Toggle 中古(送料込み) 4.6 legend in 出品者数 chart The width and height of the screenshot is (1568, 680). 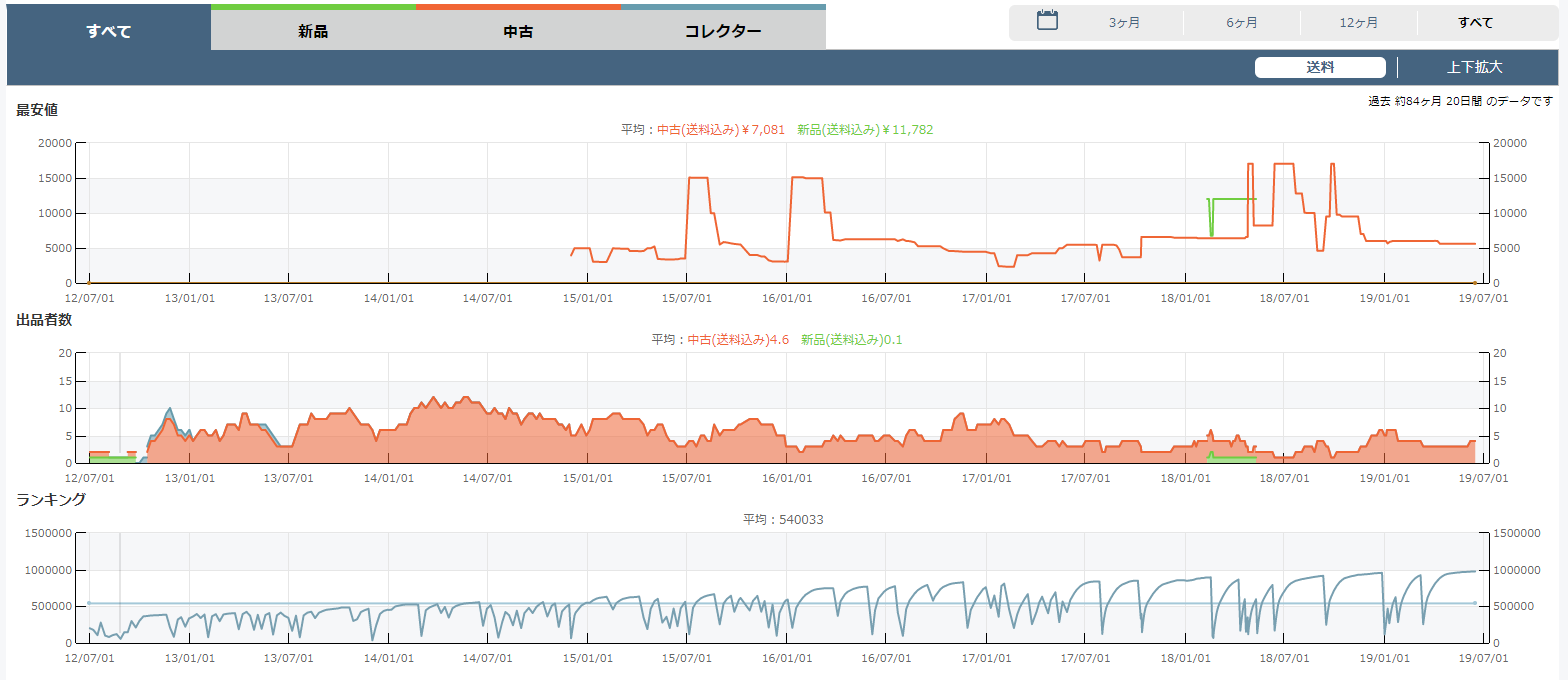click(x=738, y=340)
